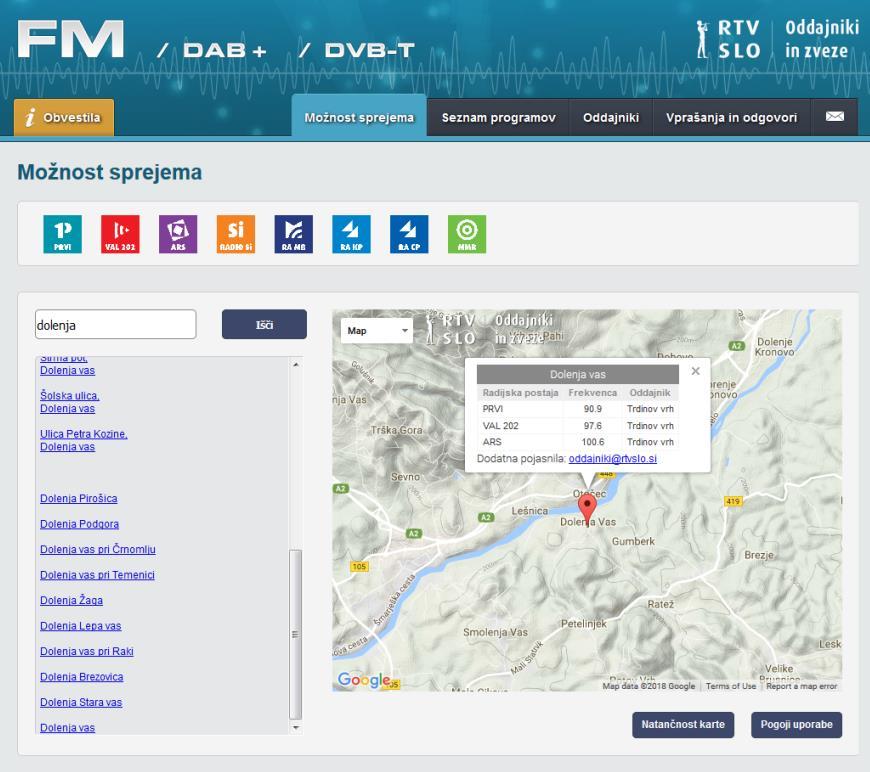Select the Radio Si station icon

coord(236,234)
